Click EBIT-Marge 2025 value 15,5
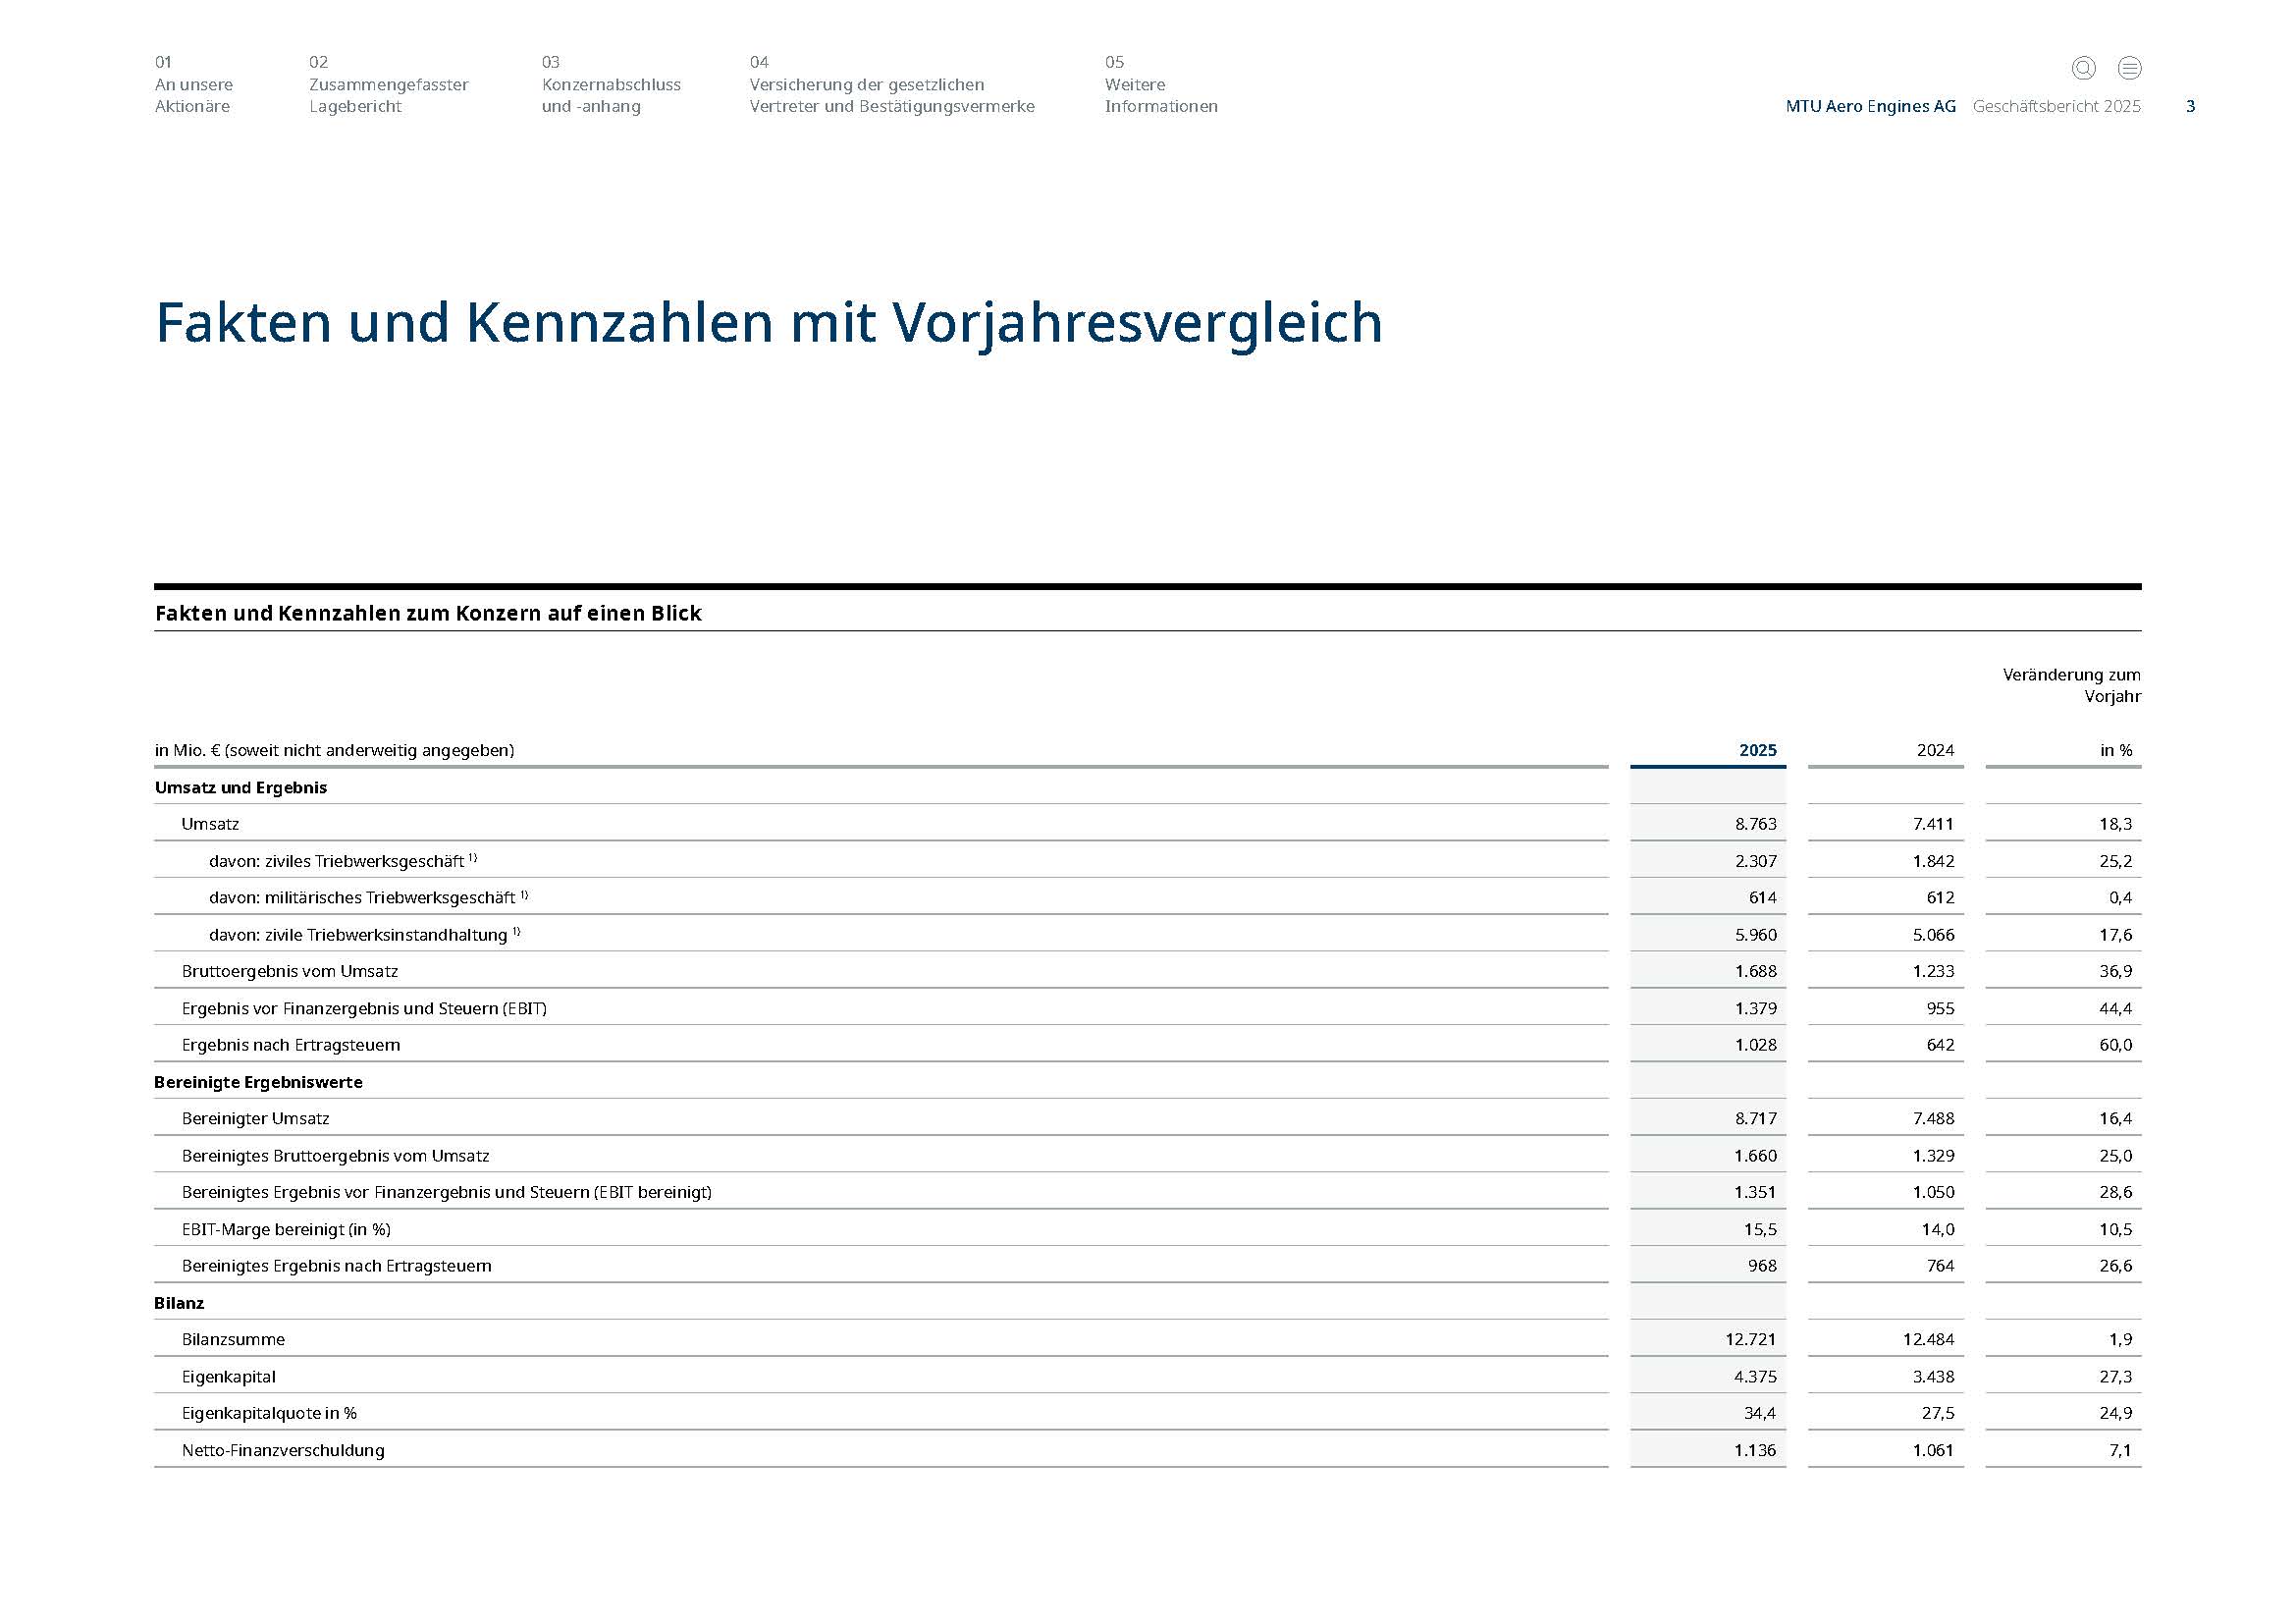 click(1760, 1229)
